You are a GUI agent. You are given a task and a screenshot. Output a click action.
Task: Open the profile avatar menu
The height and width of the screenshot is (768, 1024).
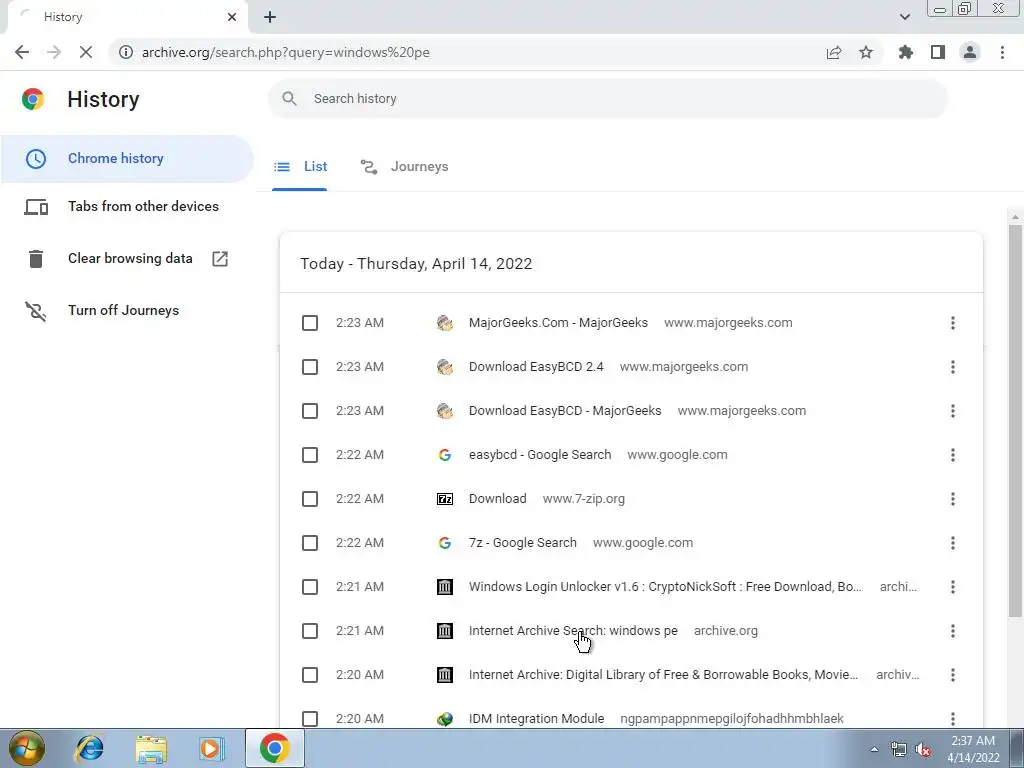pos(970,52)
